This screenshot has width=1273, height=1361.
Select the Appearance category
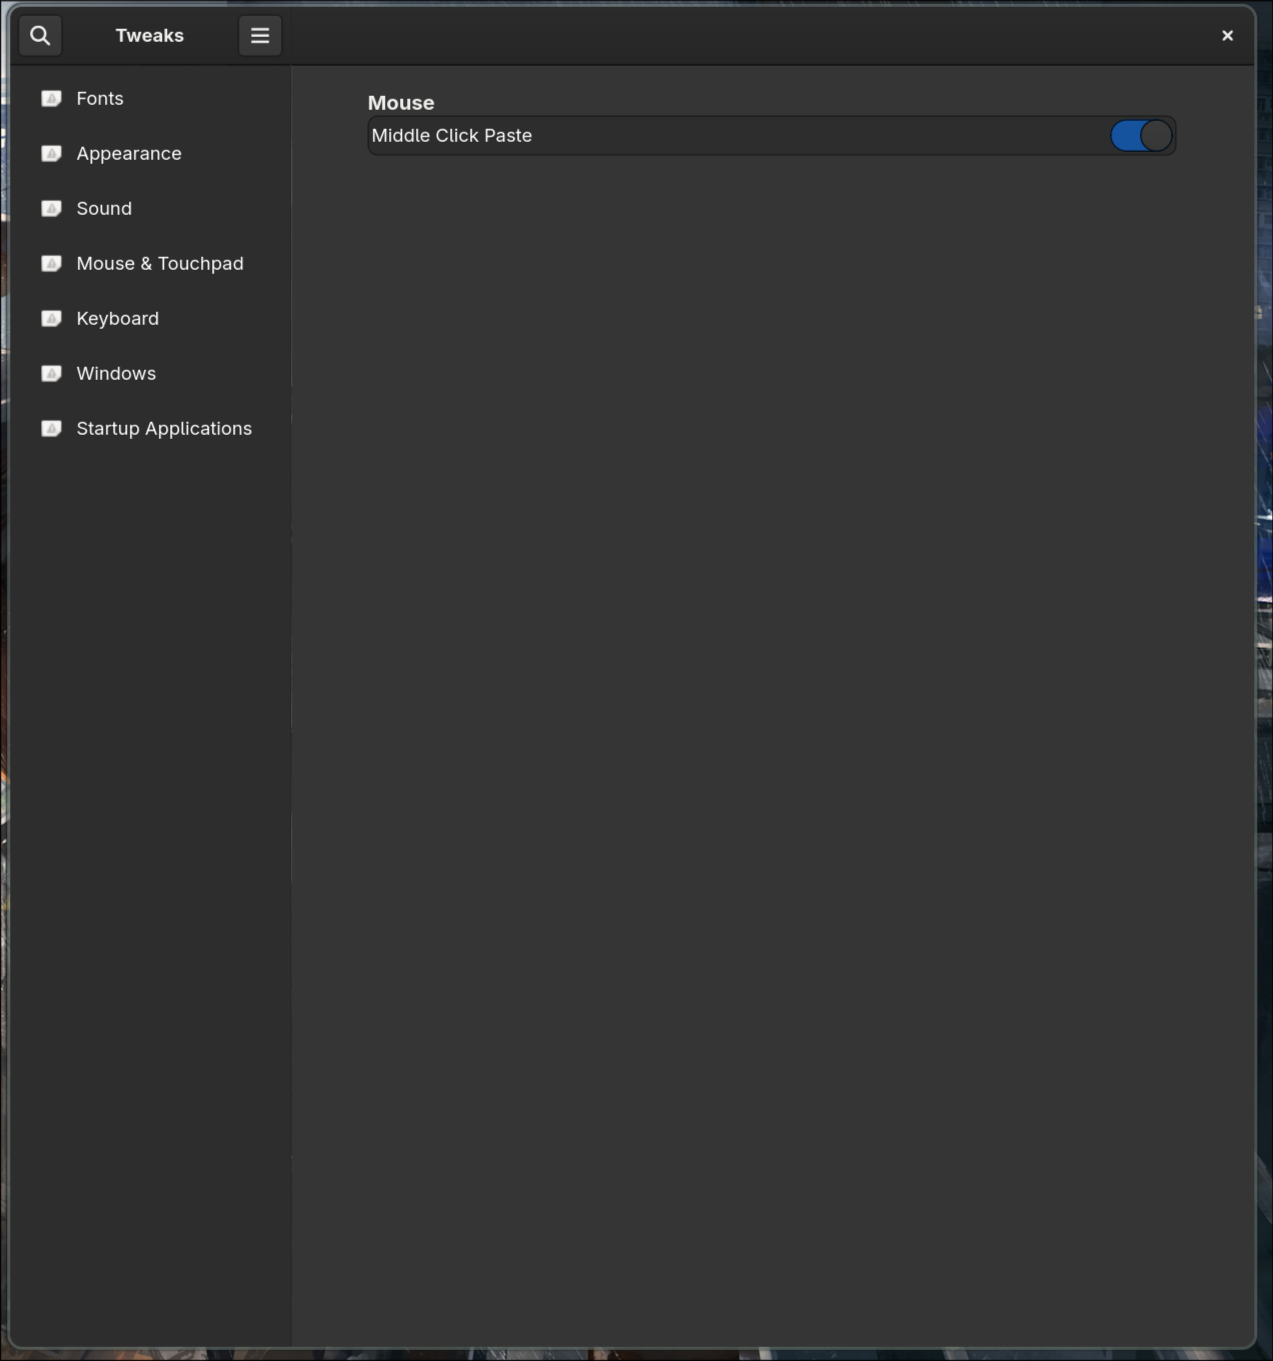(128, 153)
